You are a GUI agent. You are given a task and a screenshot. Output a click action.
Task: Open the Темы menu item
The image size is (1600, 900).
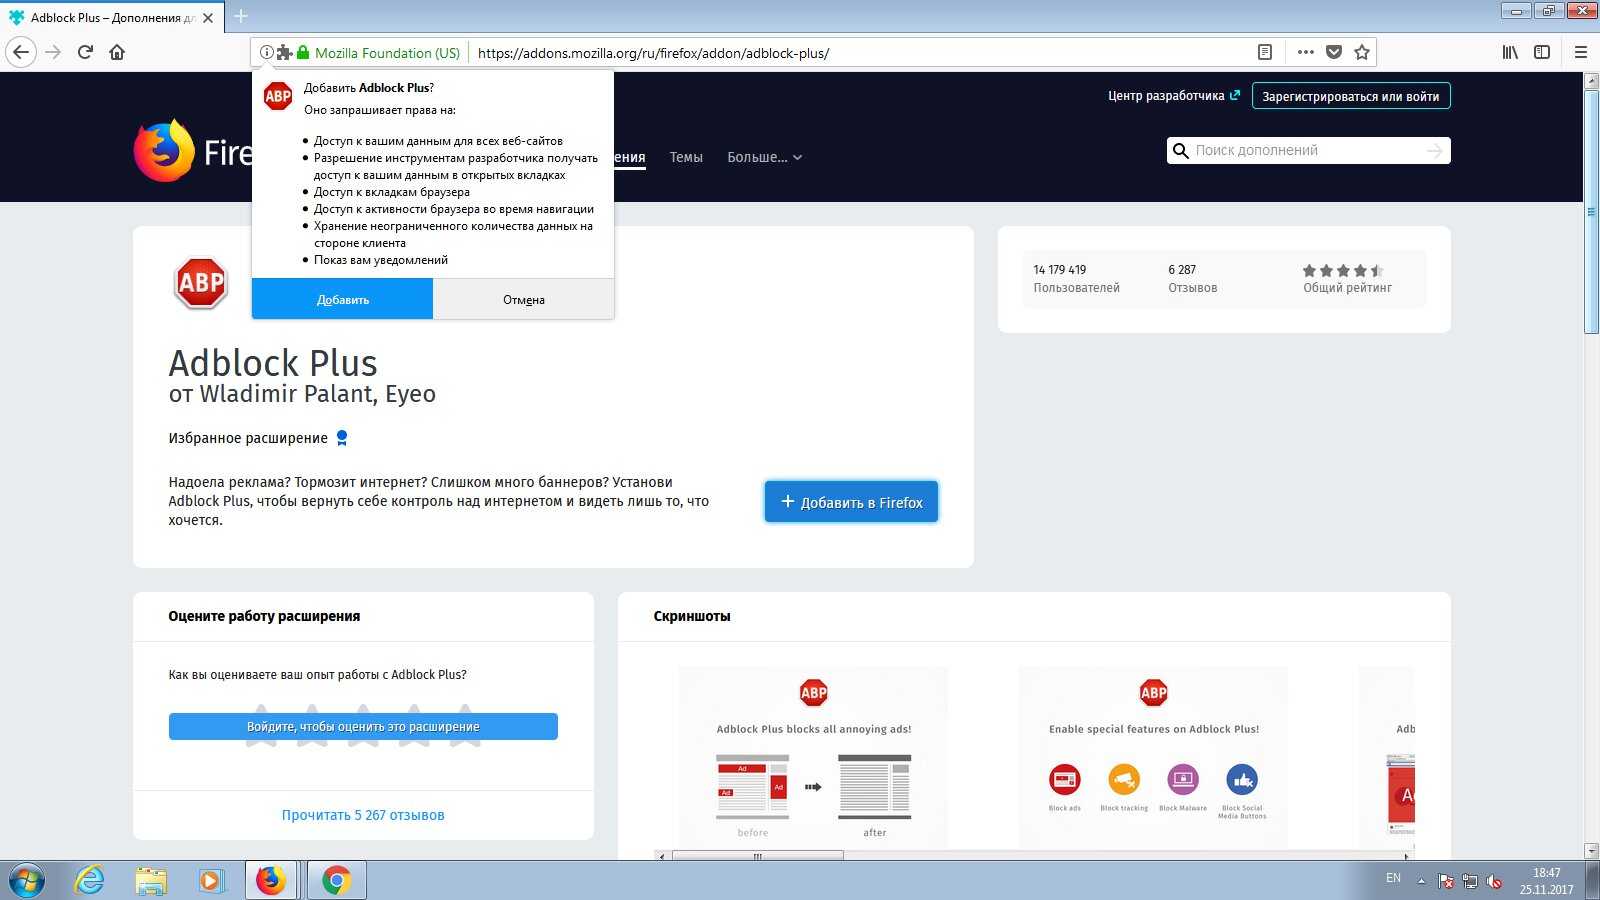[686, 157]
